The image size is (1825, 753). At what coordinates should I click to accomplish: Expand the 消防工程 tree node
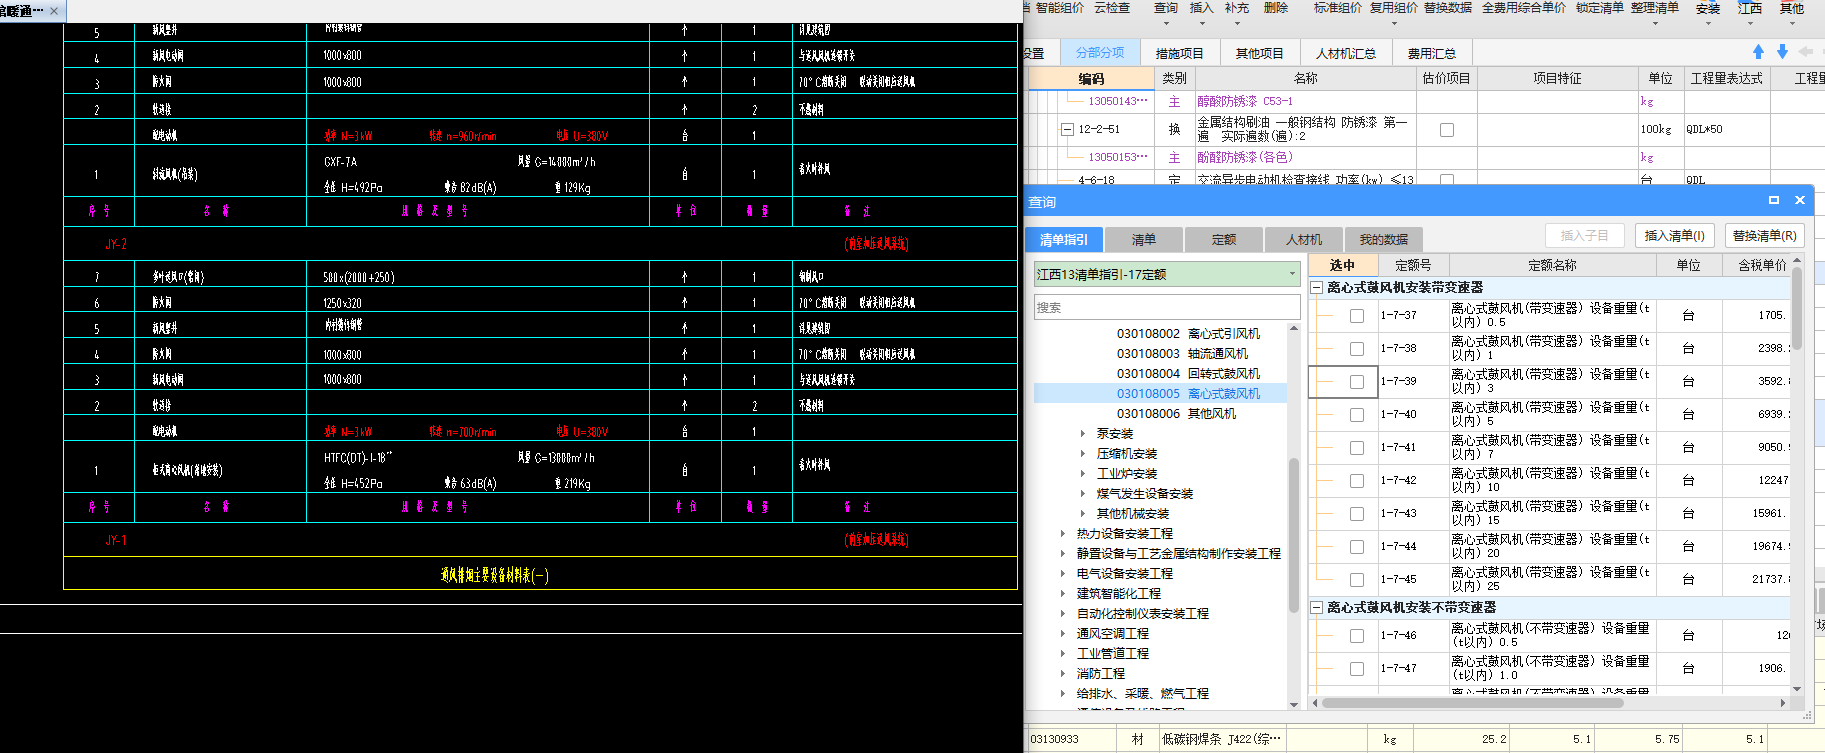coord(1063,674)
